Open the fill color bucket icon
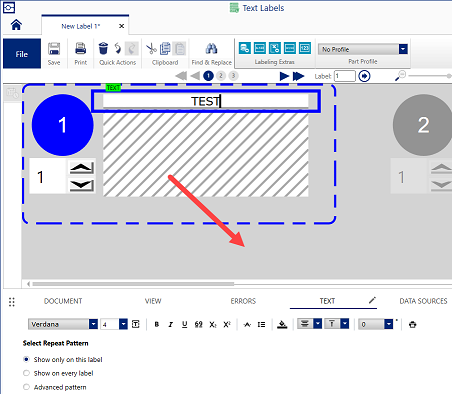Viewport: 452px width, 394px height. [x=282, y=324]
